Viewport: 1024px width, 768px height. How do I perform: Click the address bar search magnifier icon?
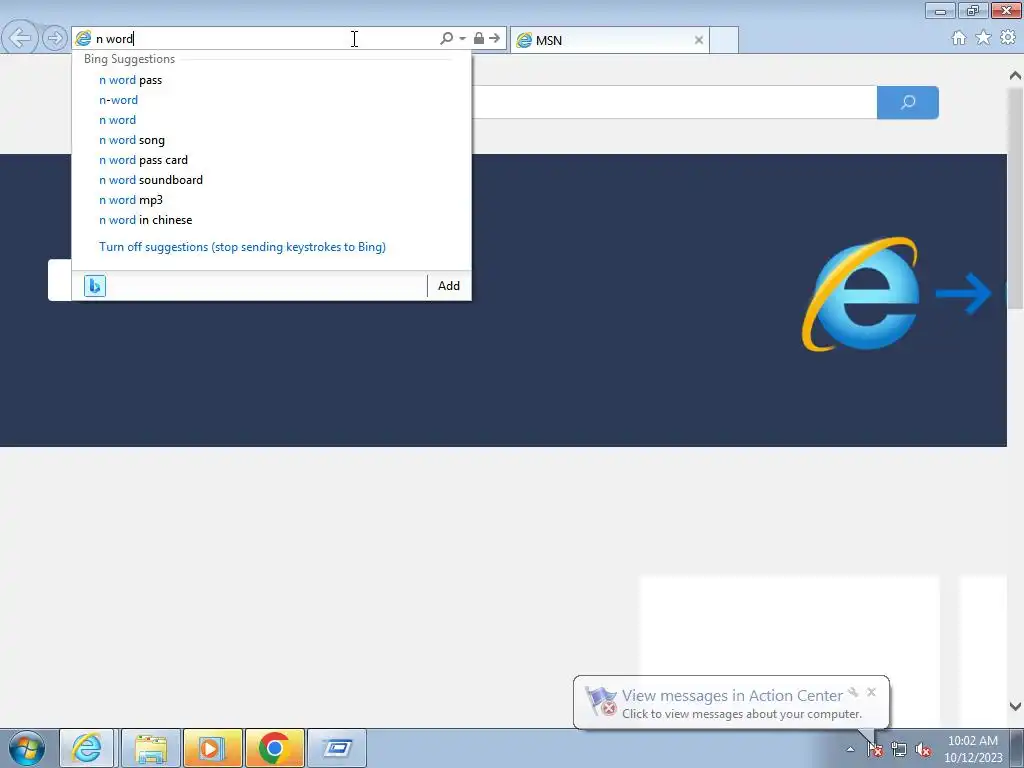point(446,39)
